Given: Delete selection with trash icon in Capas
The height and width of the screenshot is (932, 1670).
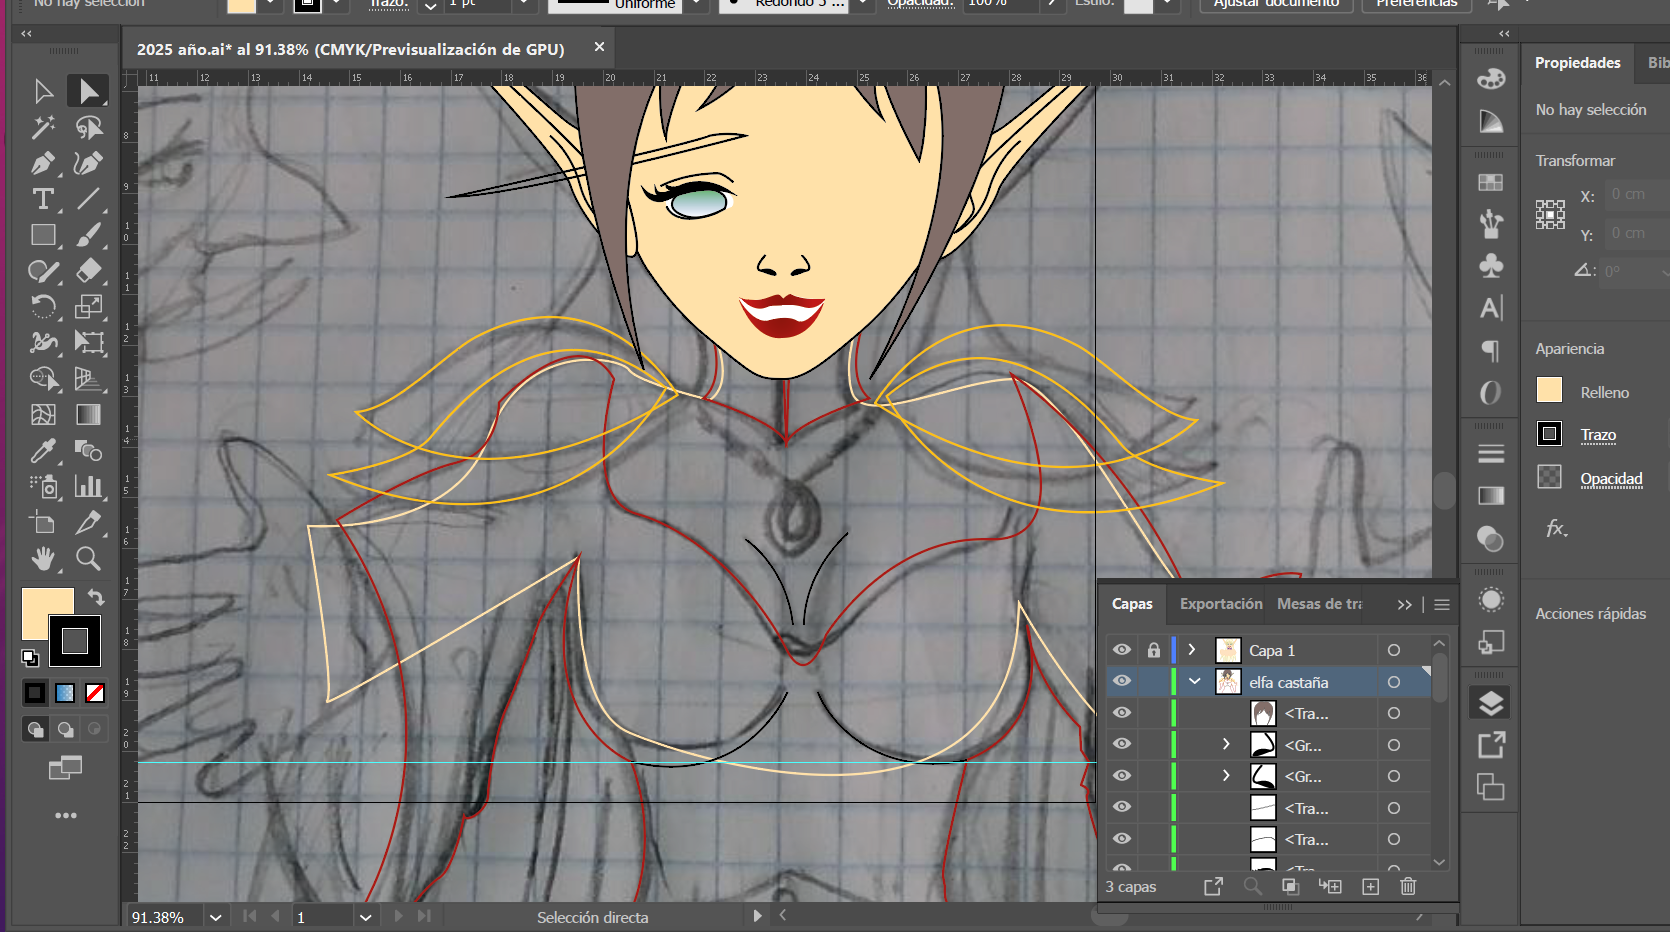Looking at the screenshot, I should 1408,886.
